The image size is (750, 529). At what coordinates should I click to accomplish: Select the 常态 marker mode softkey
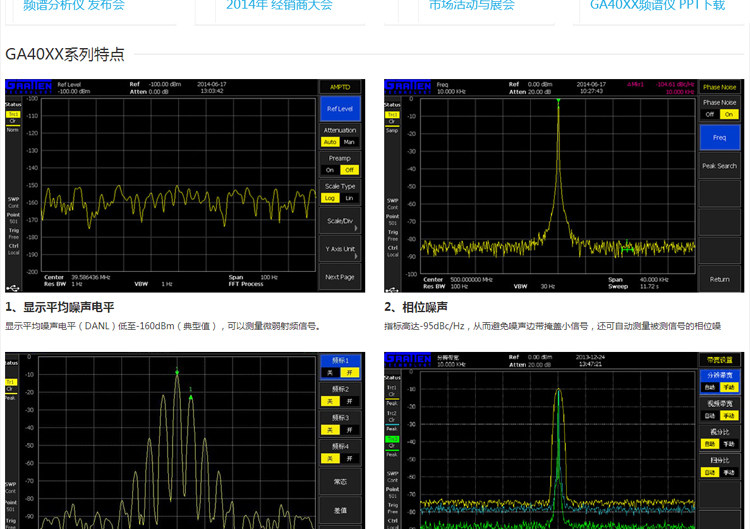(340, 482)
